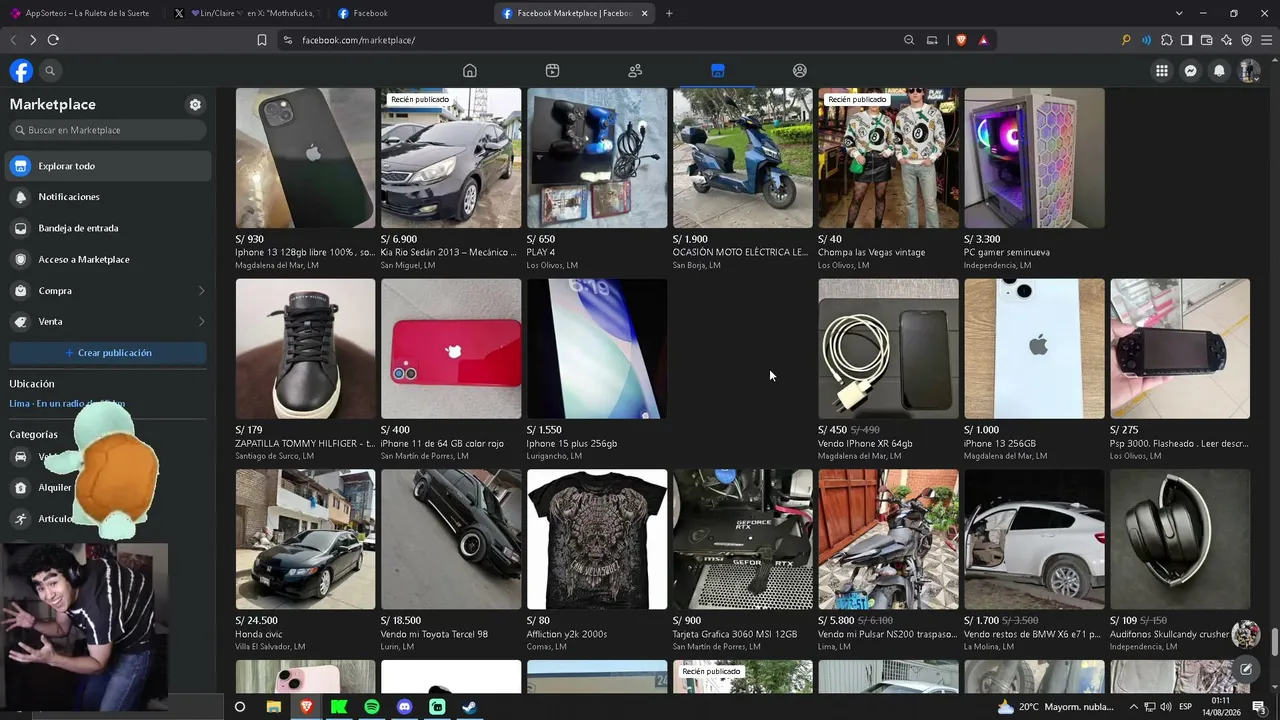Click Brave Rewards triangle icon
The image size is (1280, 720).
pos(983,40)
